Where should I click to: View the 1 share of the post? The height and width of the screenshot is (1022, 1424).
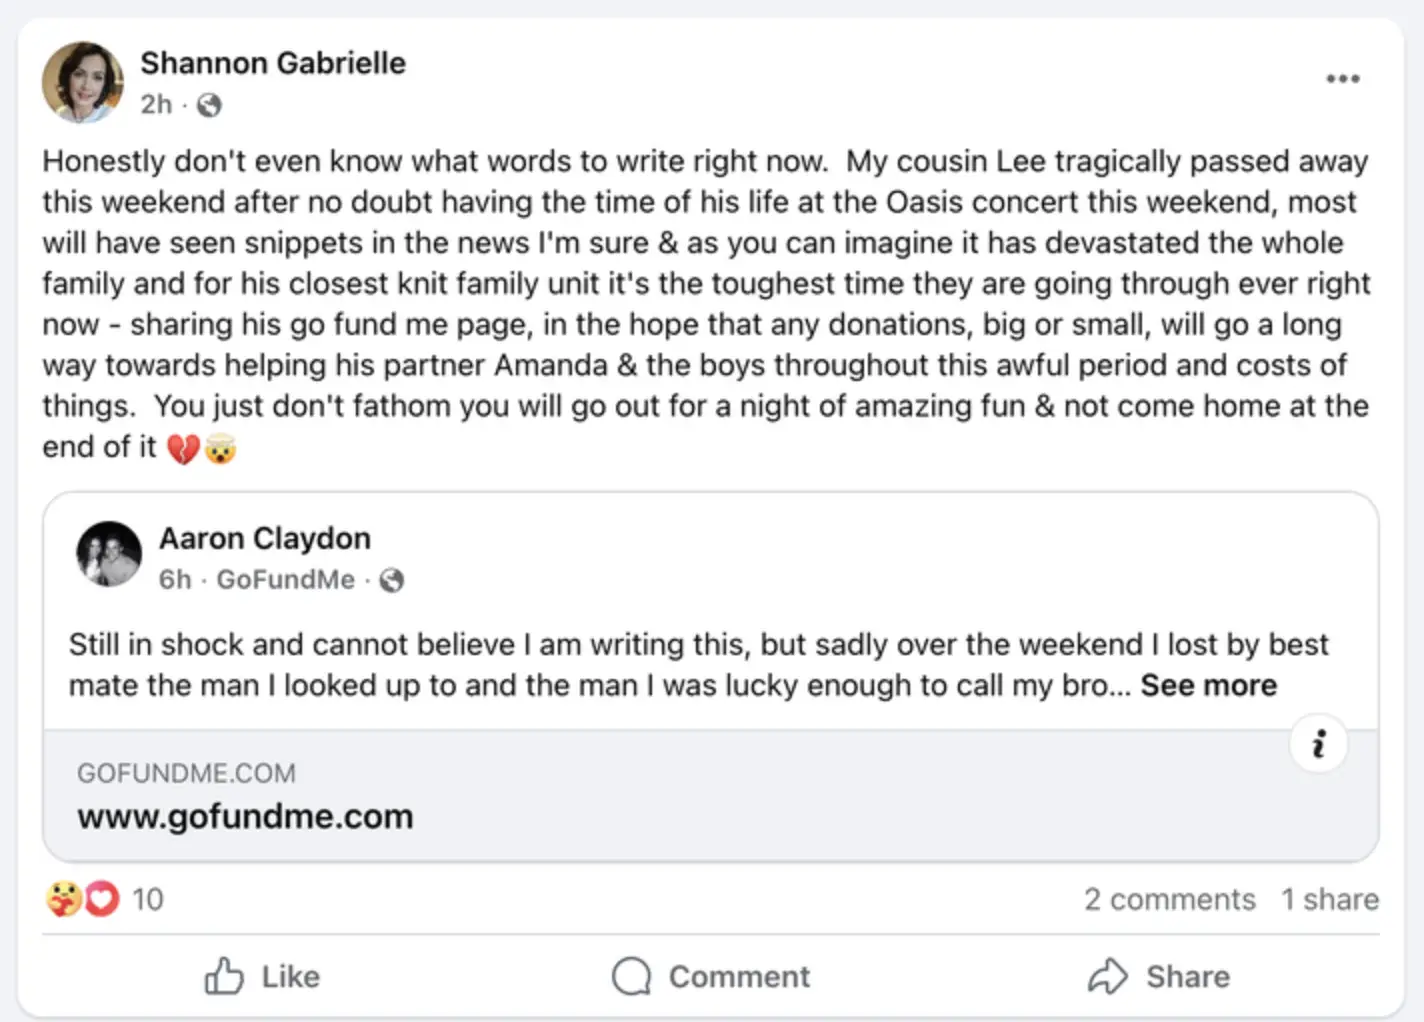[x=1330, y=899]
